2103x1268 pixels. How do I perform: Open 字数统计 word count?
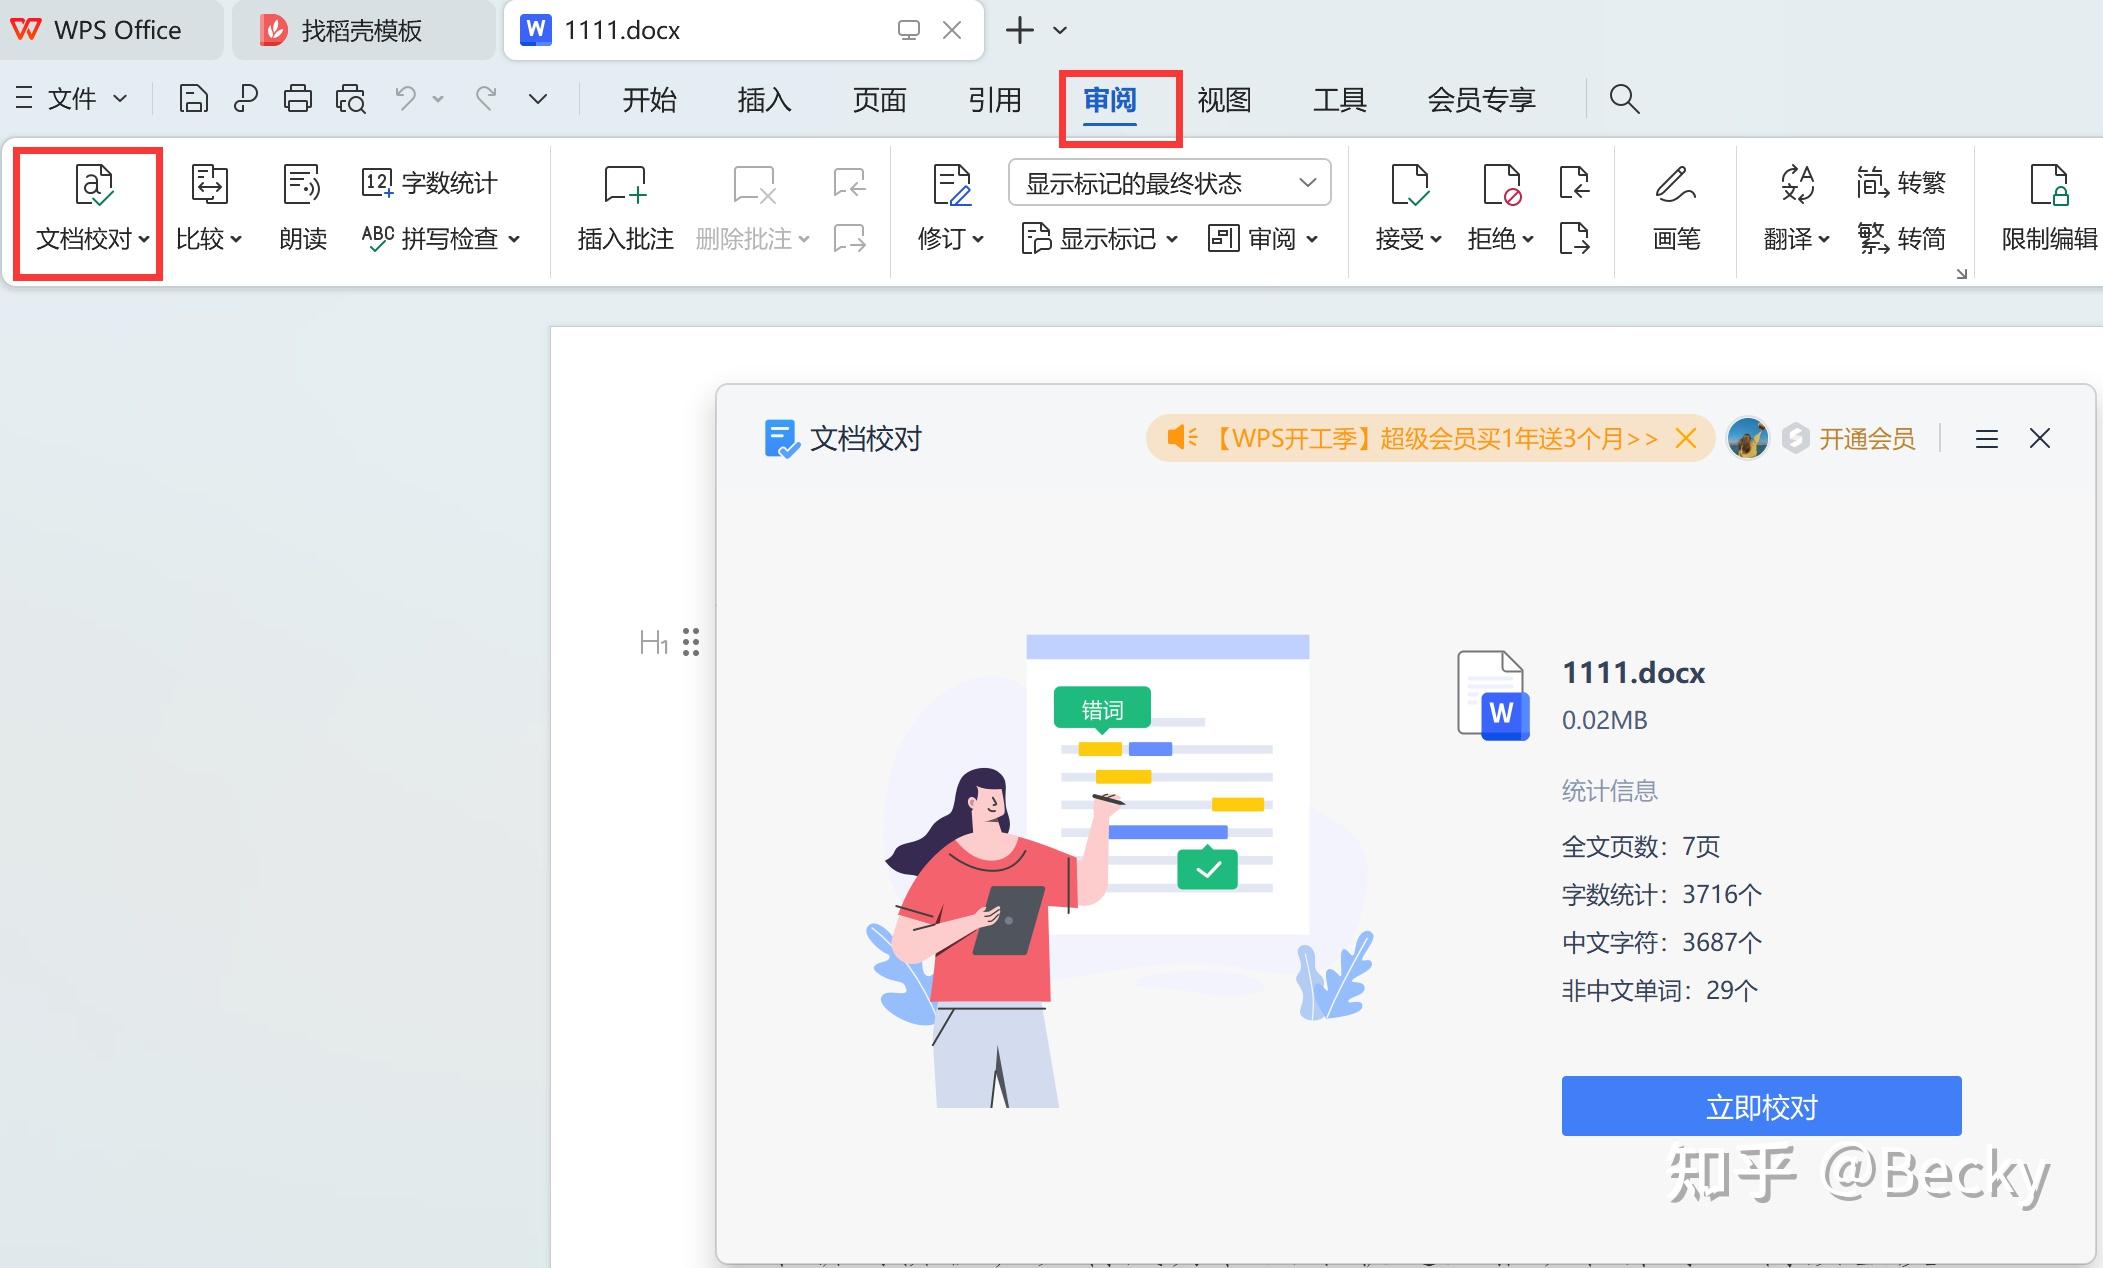click(x=429, y=183)
